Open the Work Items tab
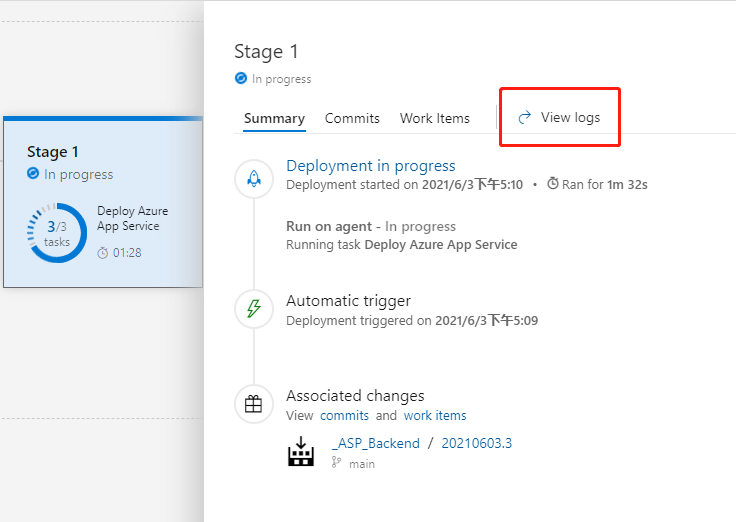The height and width of the screenshot is (522, 736). tap(434, 118)
